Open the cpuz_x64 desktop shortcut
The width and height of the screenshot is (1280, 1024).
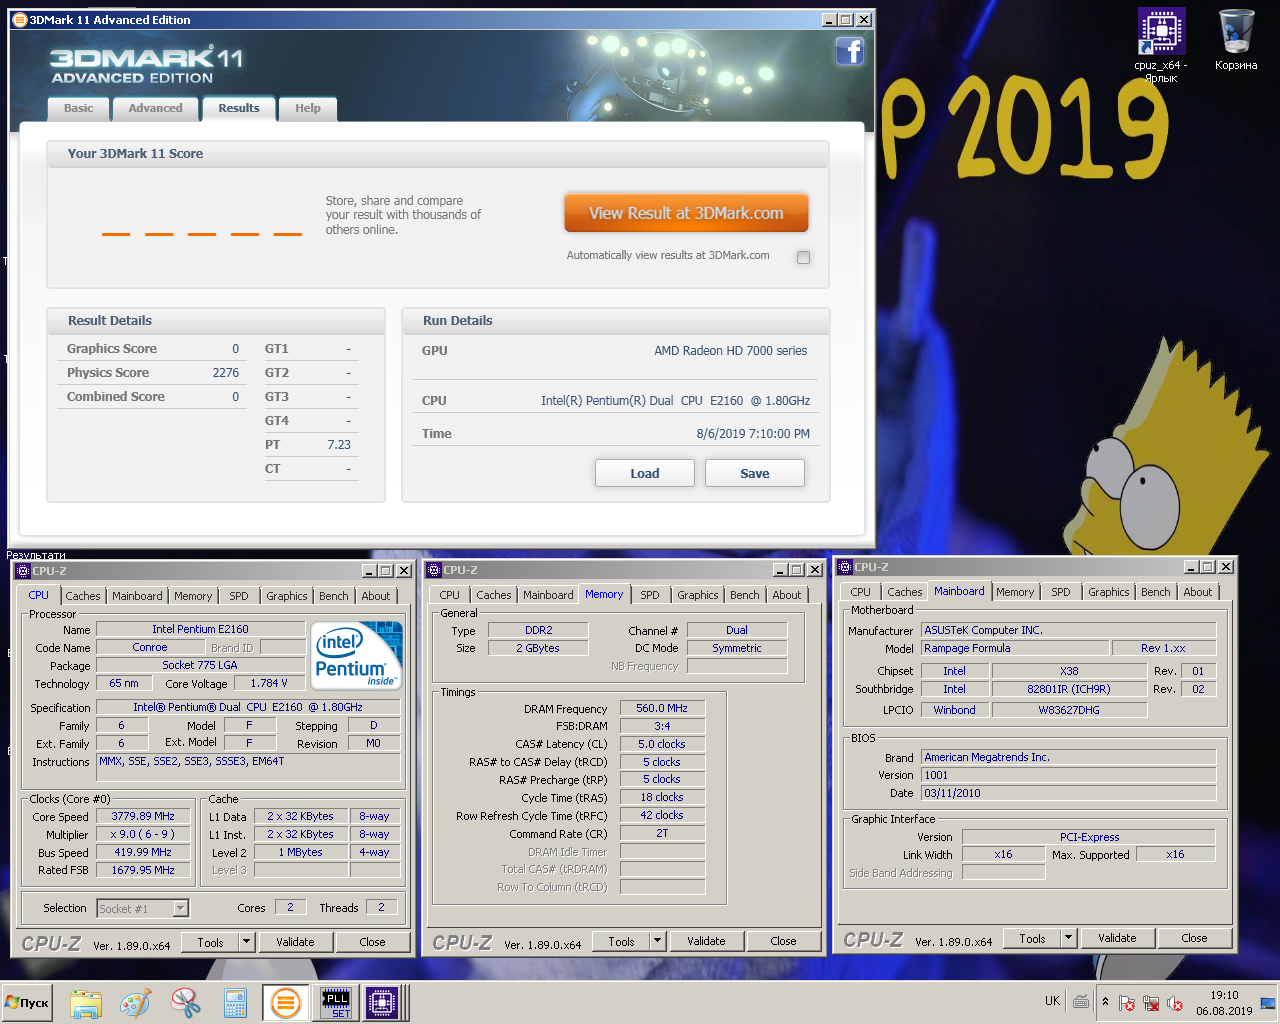coord(1161,46)
